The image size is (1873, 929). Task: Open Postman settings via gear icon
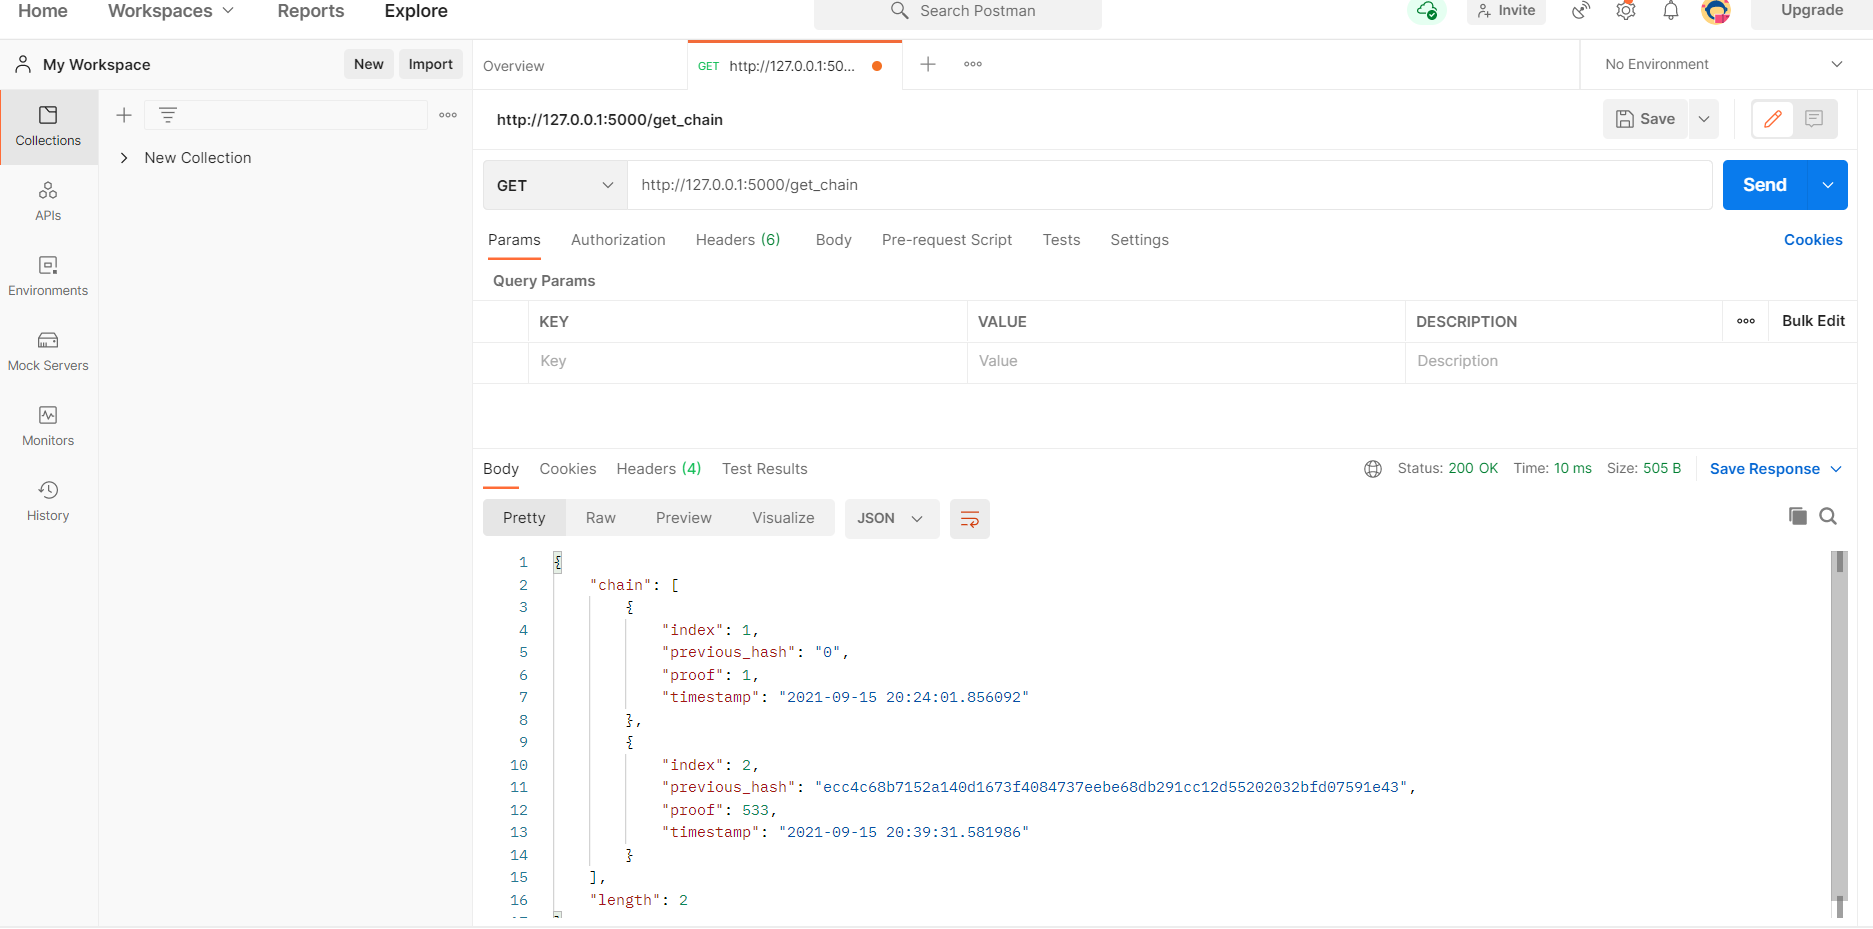1625,11
